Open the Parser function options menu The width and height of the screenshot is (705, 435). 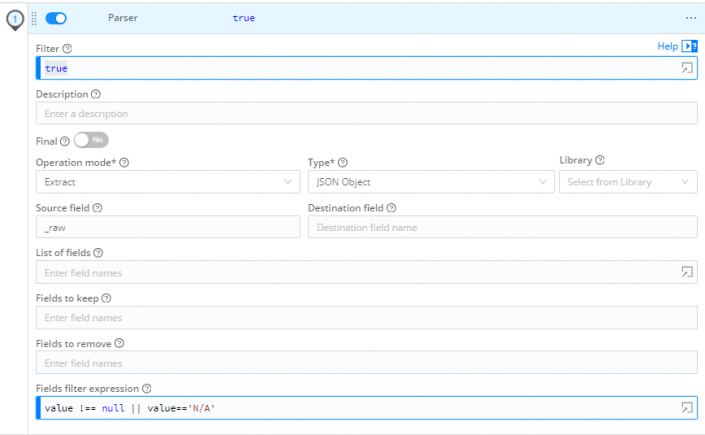[x=690, y=18]
